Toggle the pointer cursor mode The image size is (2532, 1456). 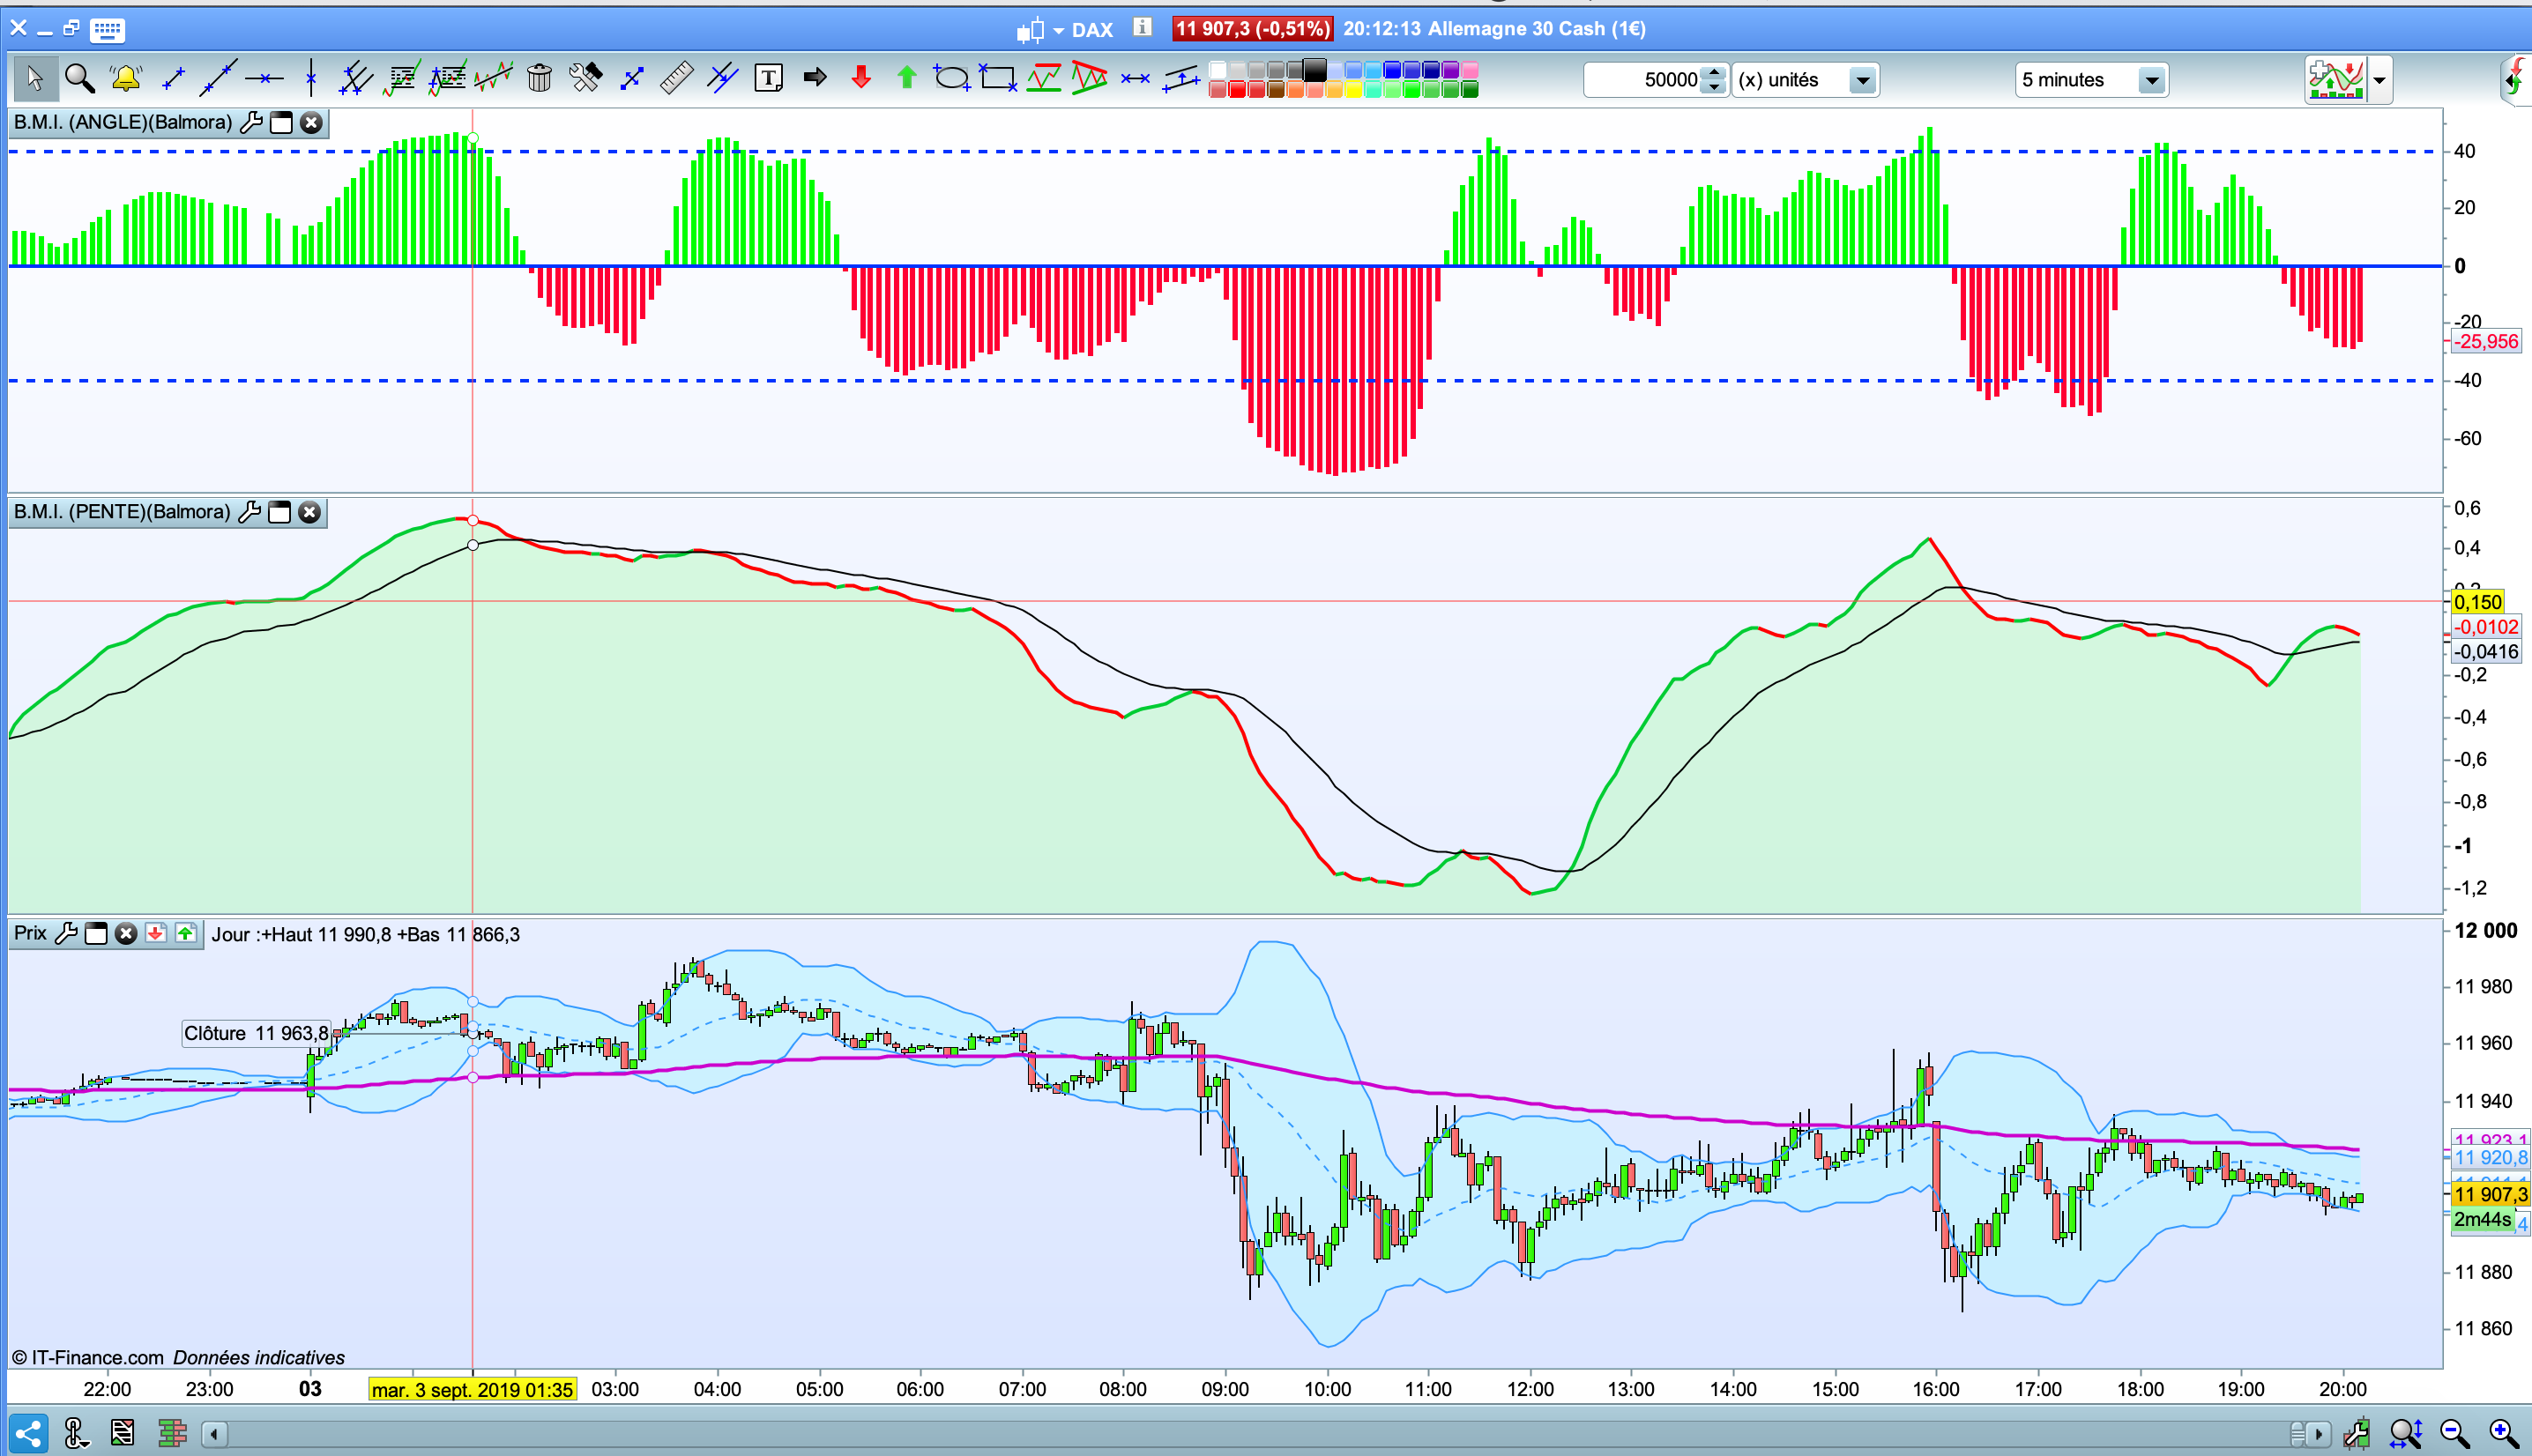point(35,78)
